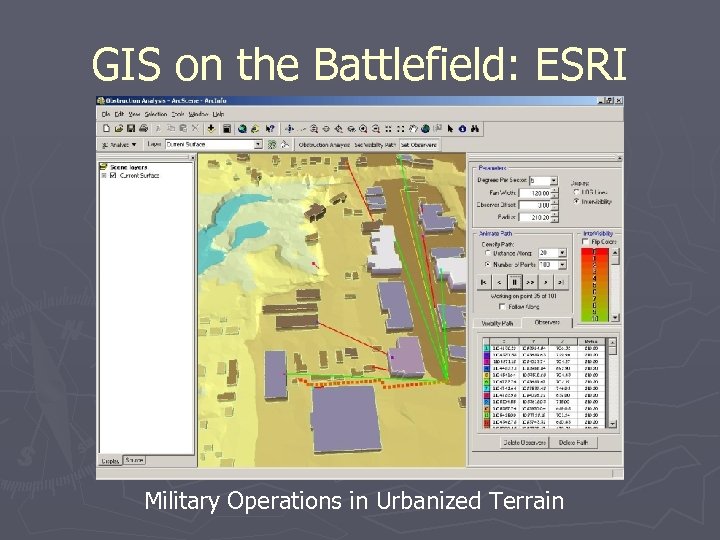Screen dimensions: 720x540
Task: Open the Degrees Per Sector dropdown
Action: click(x=553, y=181)
